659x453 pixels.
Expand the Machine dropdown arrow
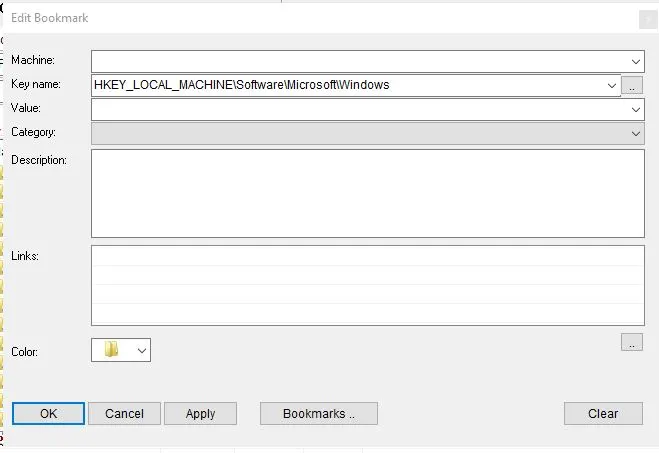(636, 62)
